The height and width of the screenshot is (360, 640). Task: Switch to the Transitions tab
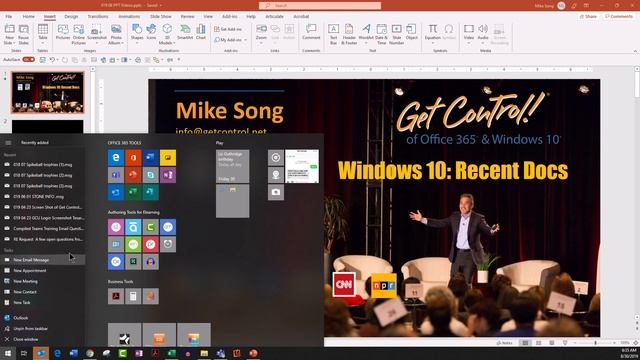point(98,16)
